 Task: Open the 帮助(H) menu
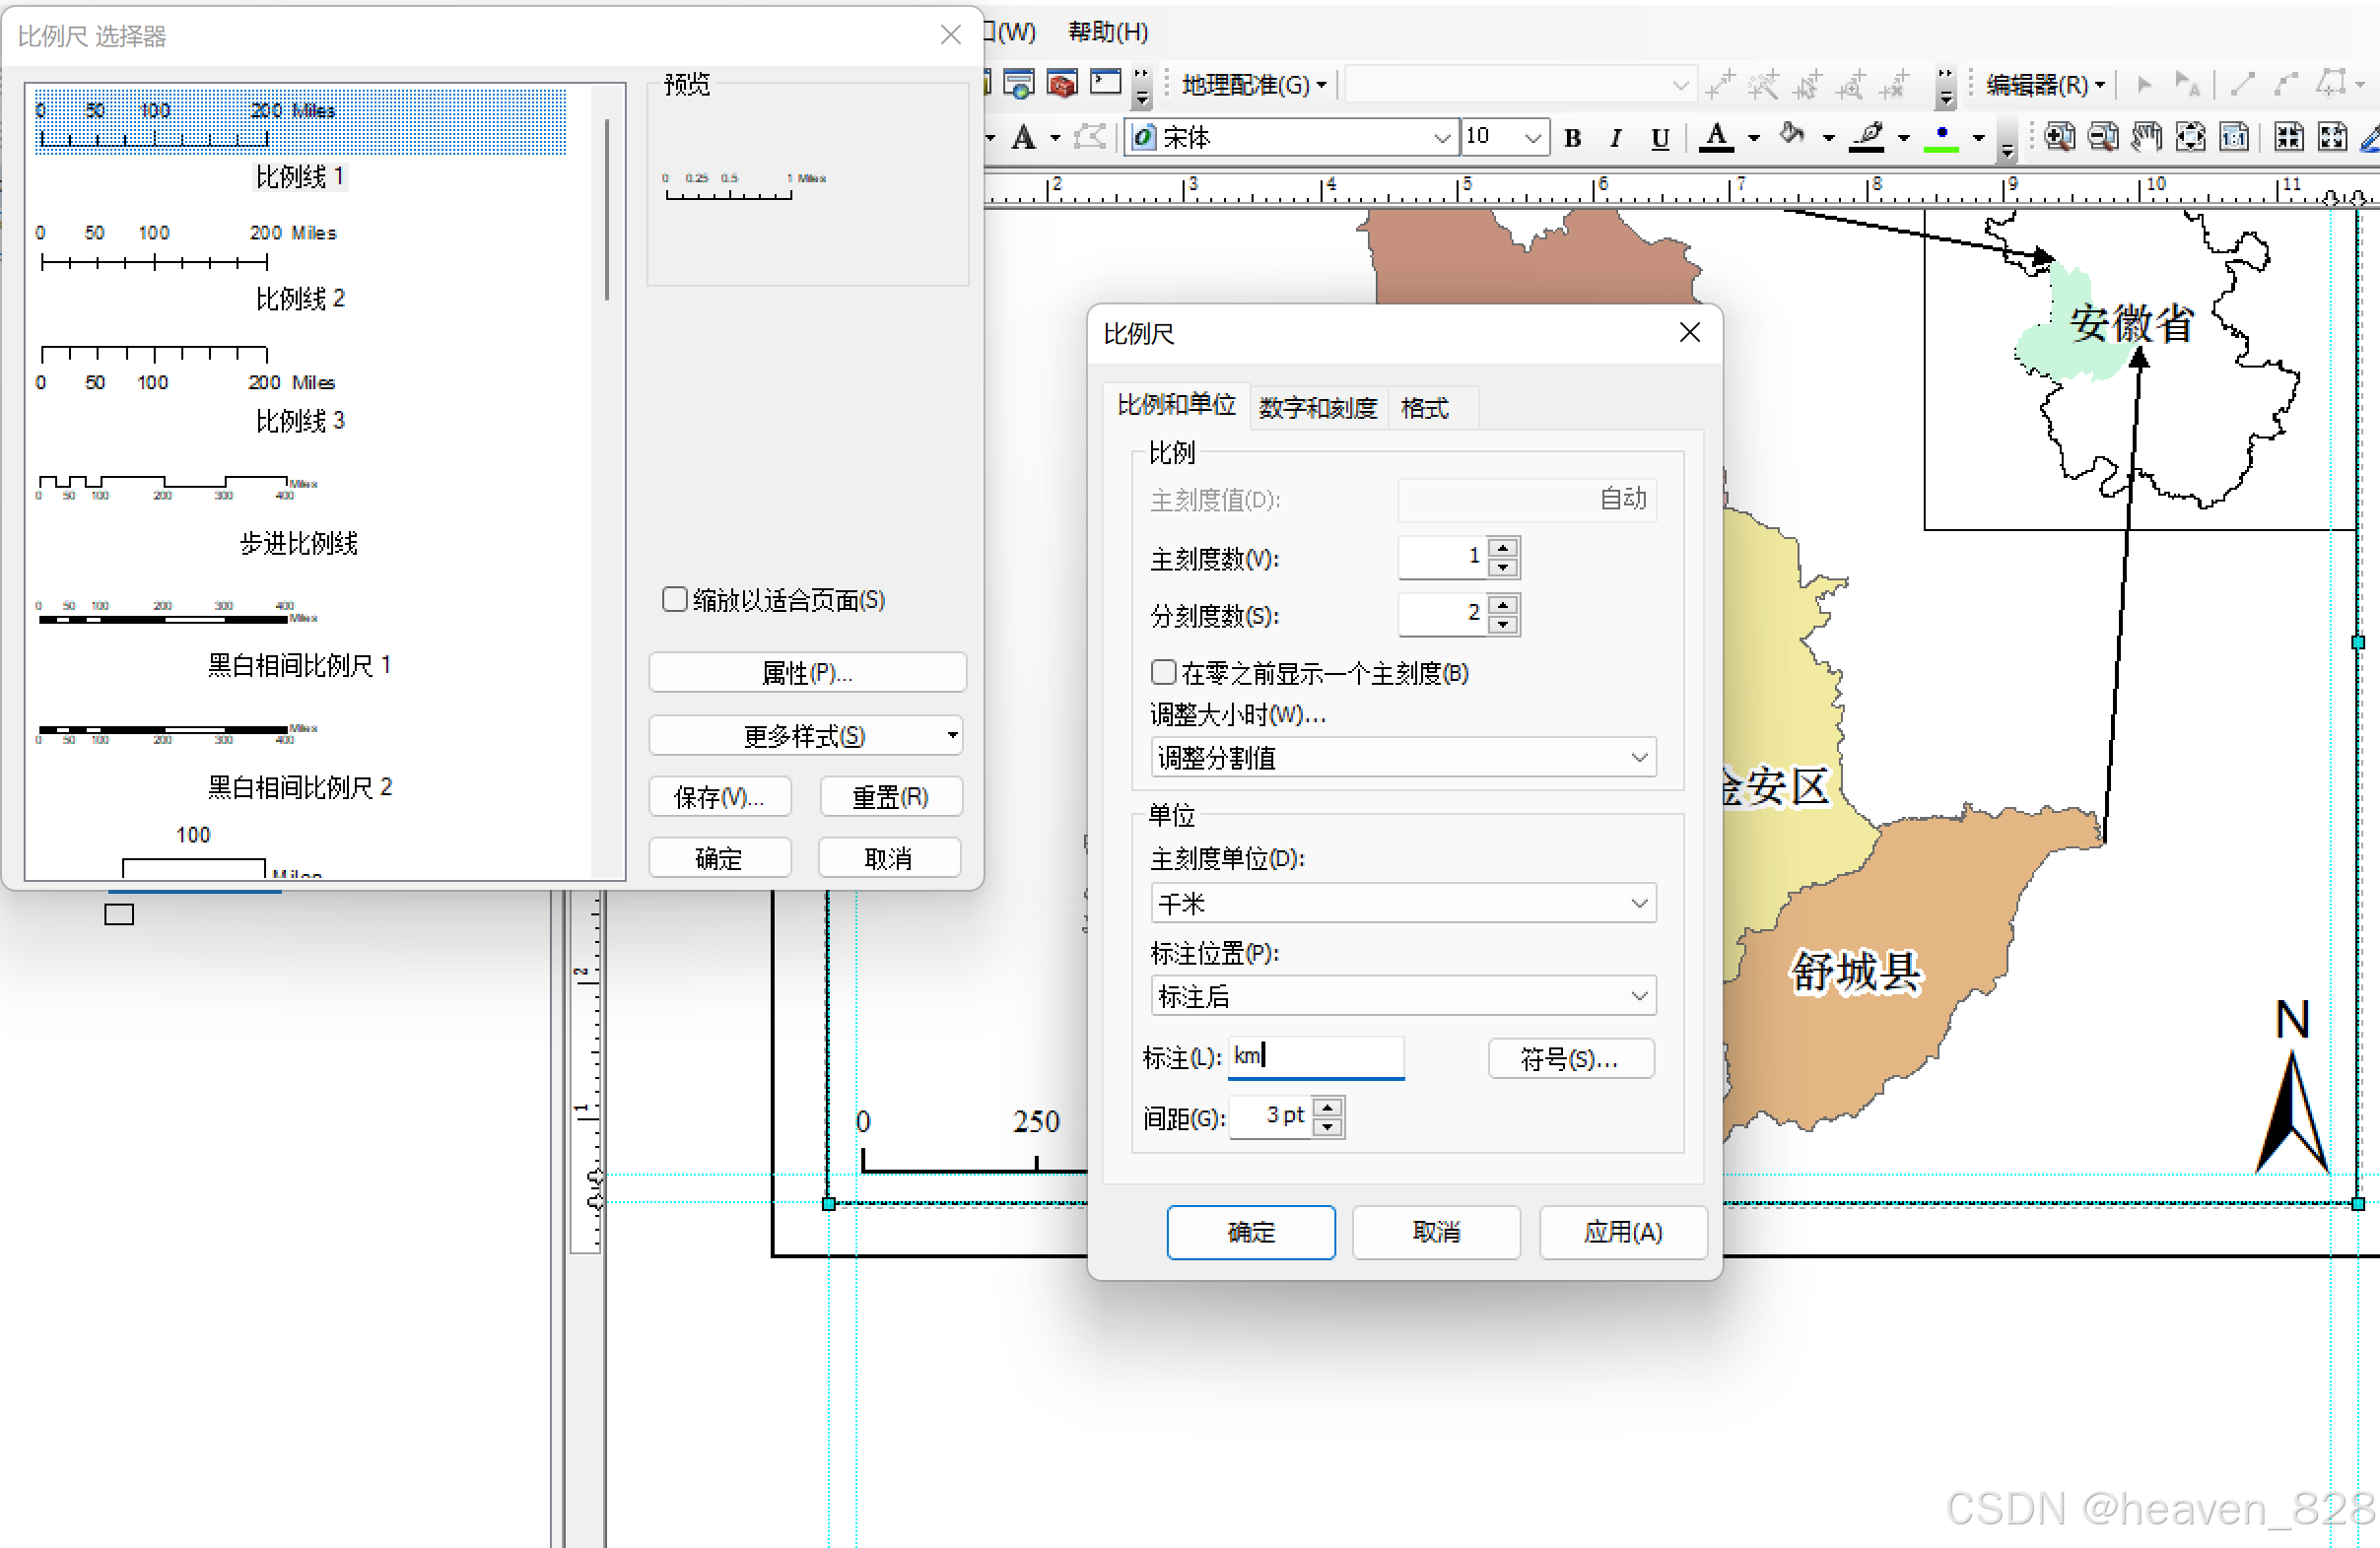(1107, 32)
